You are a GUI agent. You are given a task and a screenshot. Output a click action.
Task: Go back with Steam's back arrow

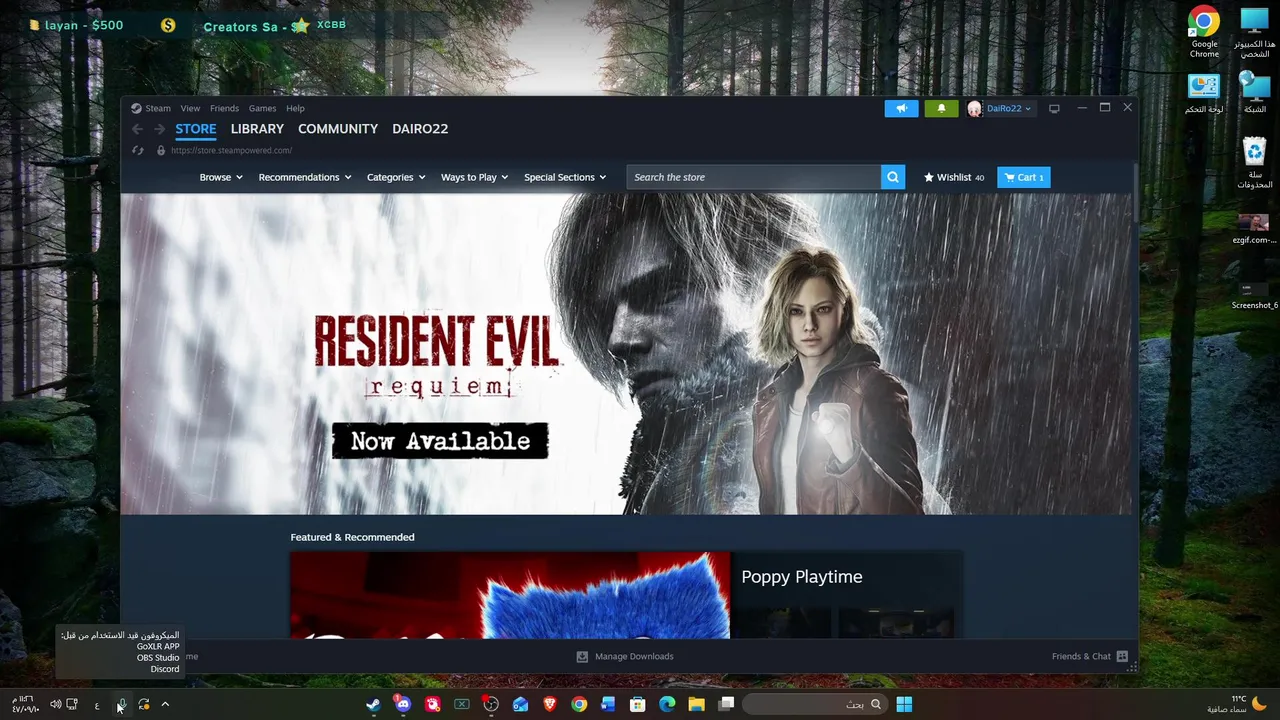[x=137, y=129]
